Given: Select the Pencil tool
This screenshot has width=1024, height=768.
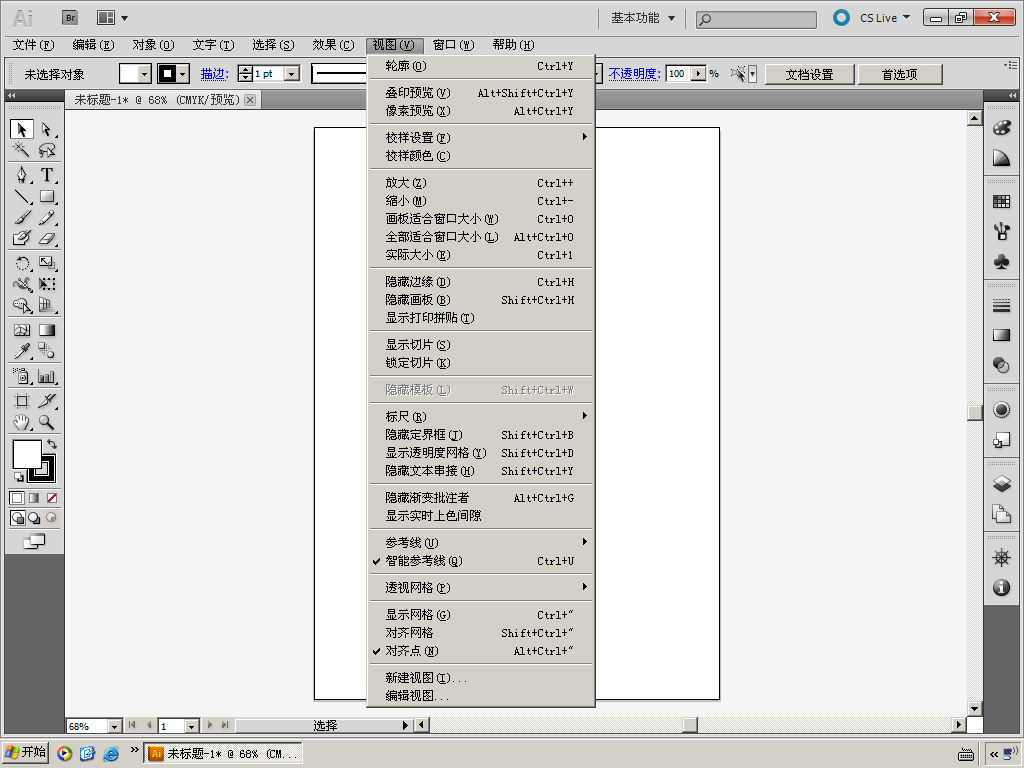Looking at the screenshot, I should [x=46, y=217].
